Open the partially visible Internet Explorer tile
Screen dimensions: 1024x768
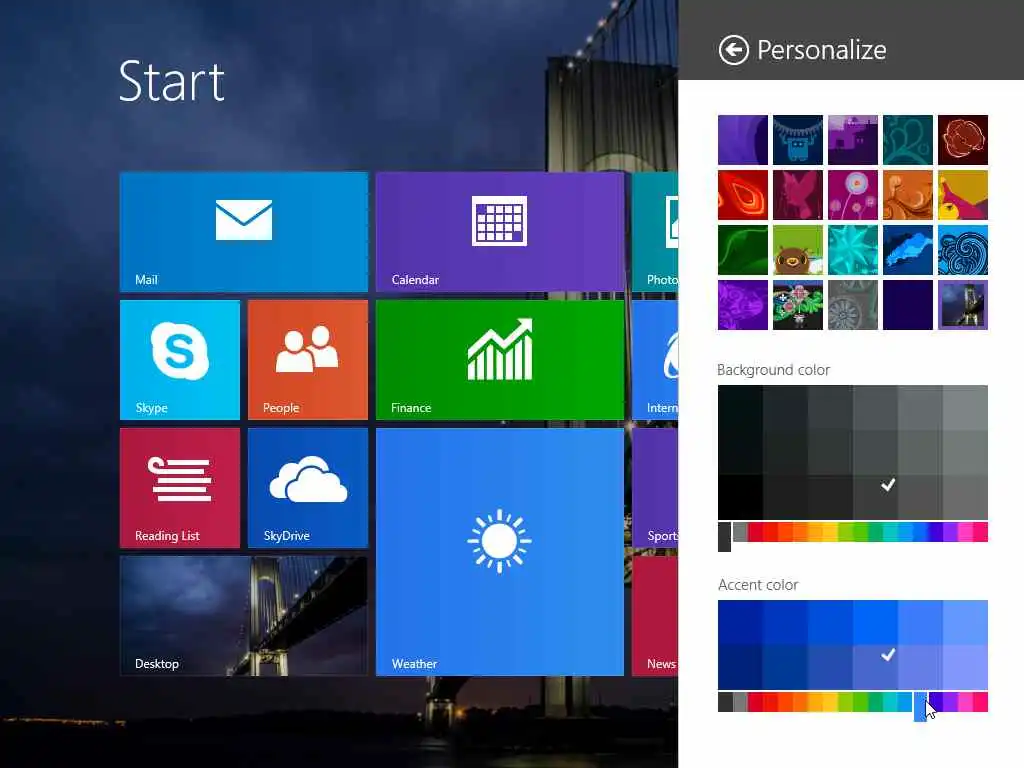point(655,360)
